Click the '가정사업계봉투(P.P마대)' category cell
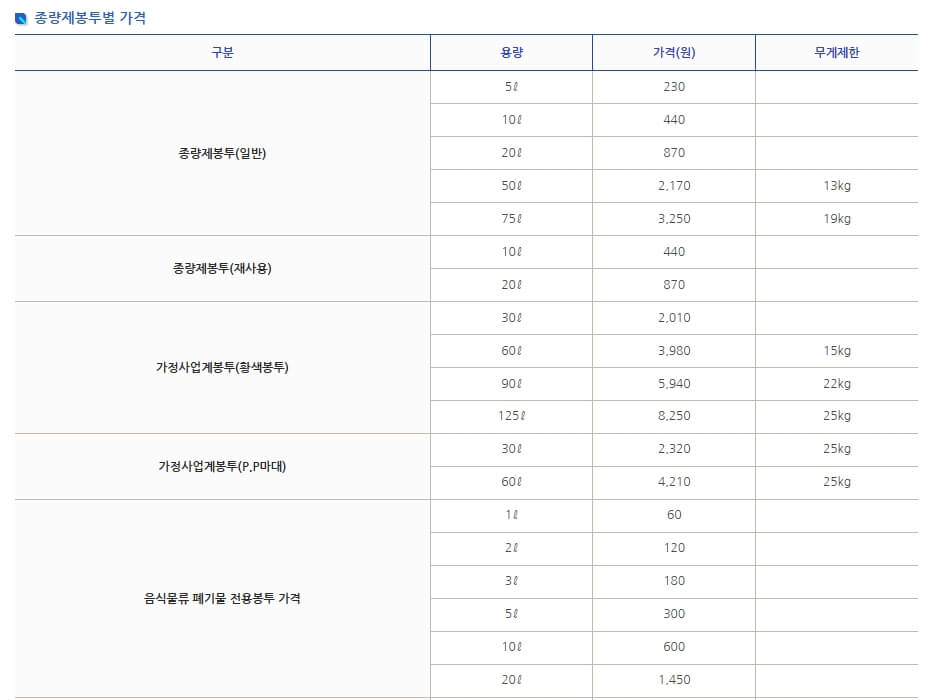 (x=222, y=466)
